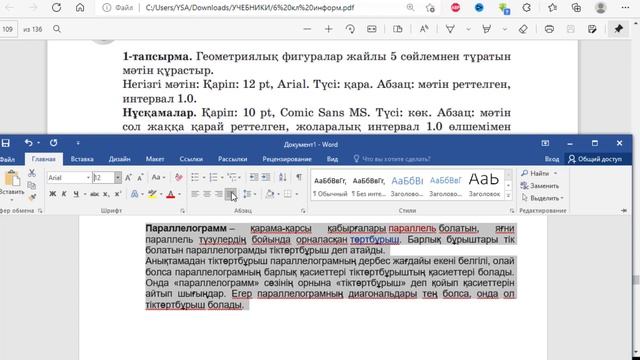Open the Файл menu in Word
Screen dimensions: 640x360
coord(8,159)
